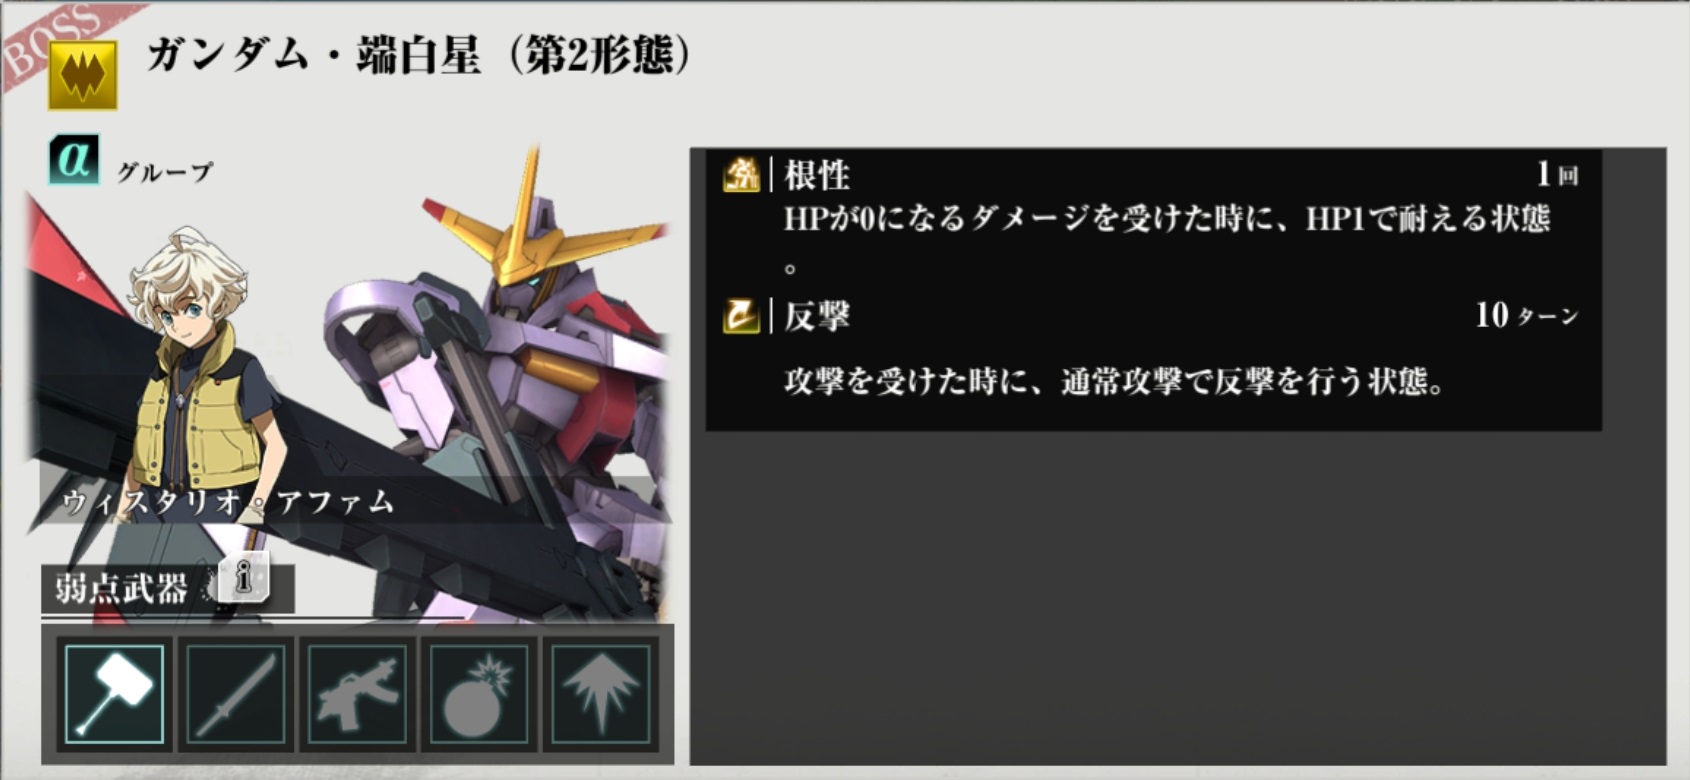Open the 弱点武器 info icon
The height and width of the screenshot is (780, 1690).
[x=243, y=577]
